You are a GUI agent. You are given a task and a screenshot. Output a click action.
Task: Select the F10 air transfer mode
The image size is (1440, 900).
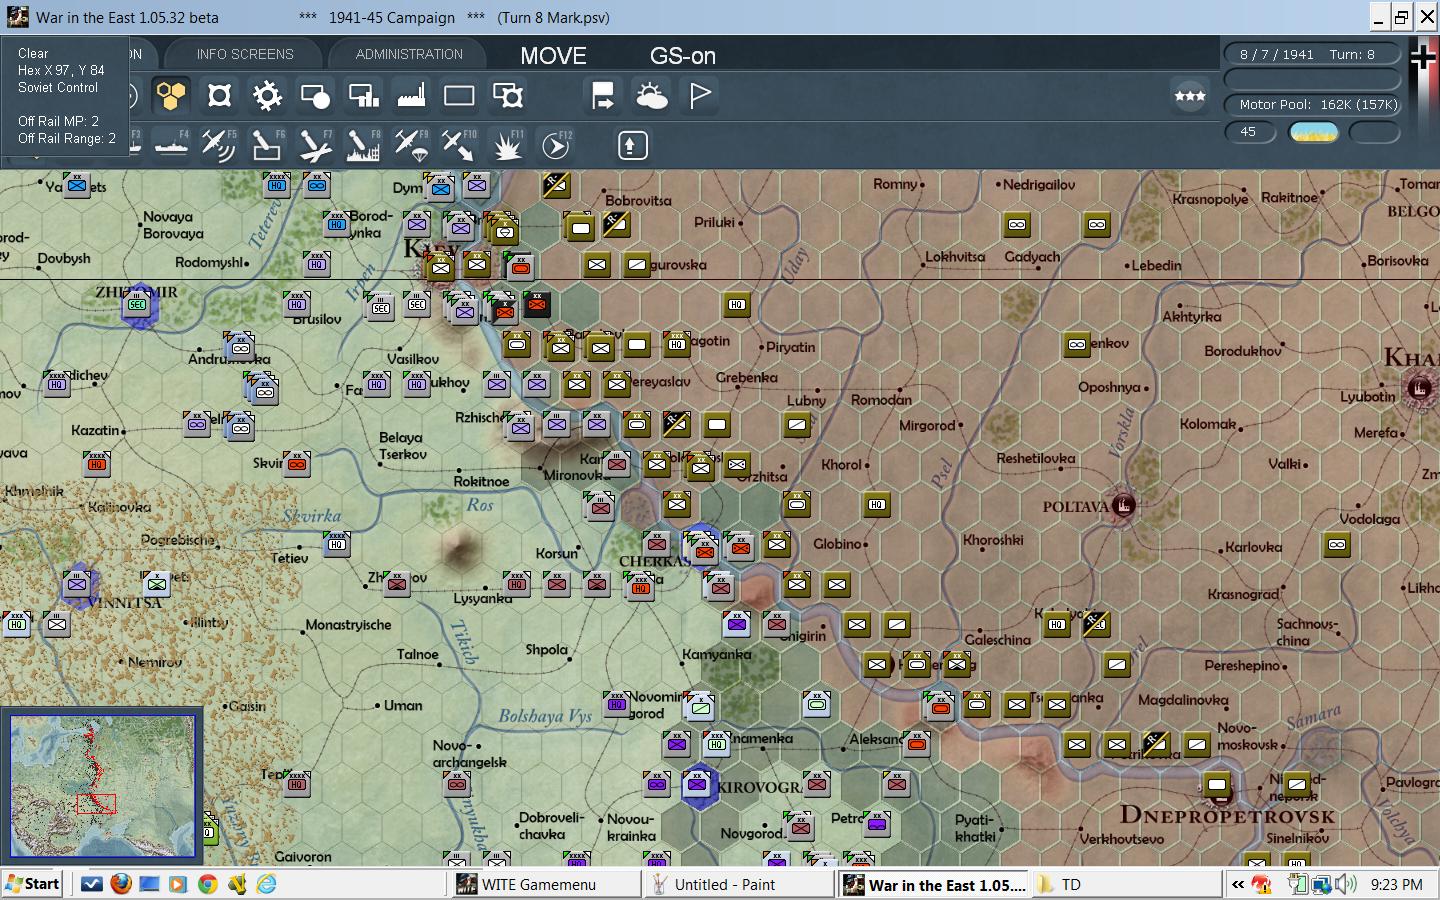point(459,146)
